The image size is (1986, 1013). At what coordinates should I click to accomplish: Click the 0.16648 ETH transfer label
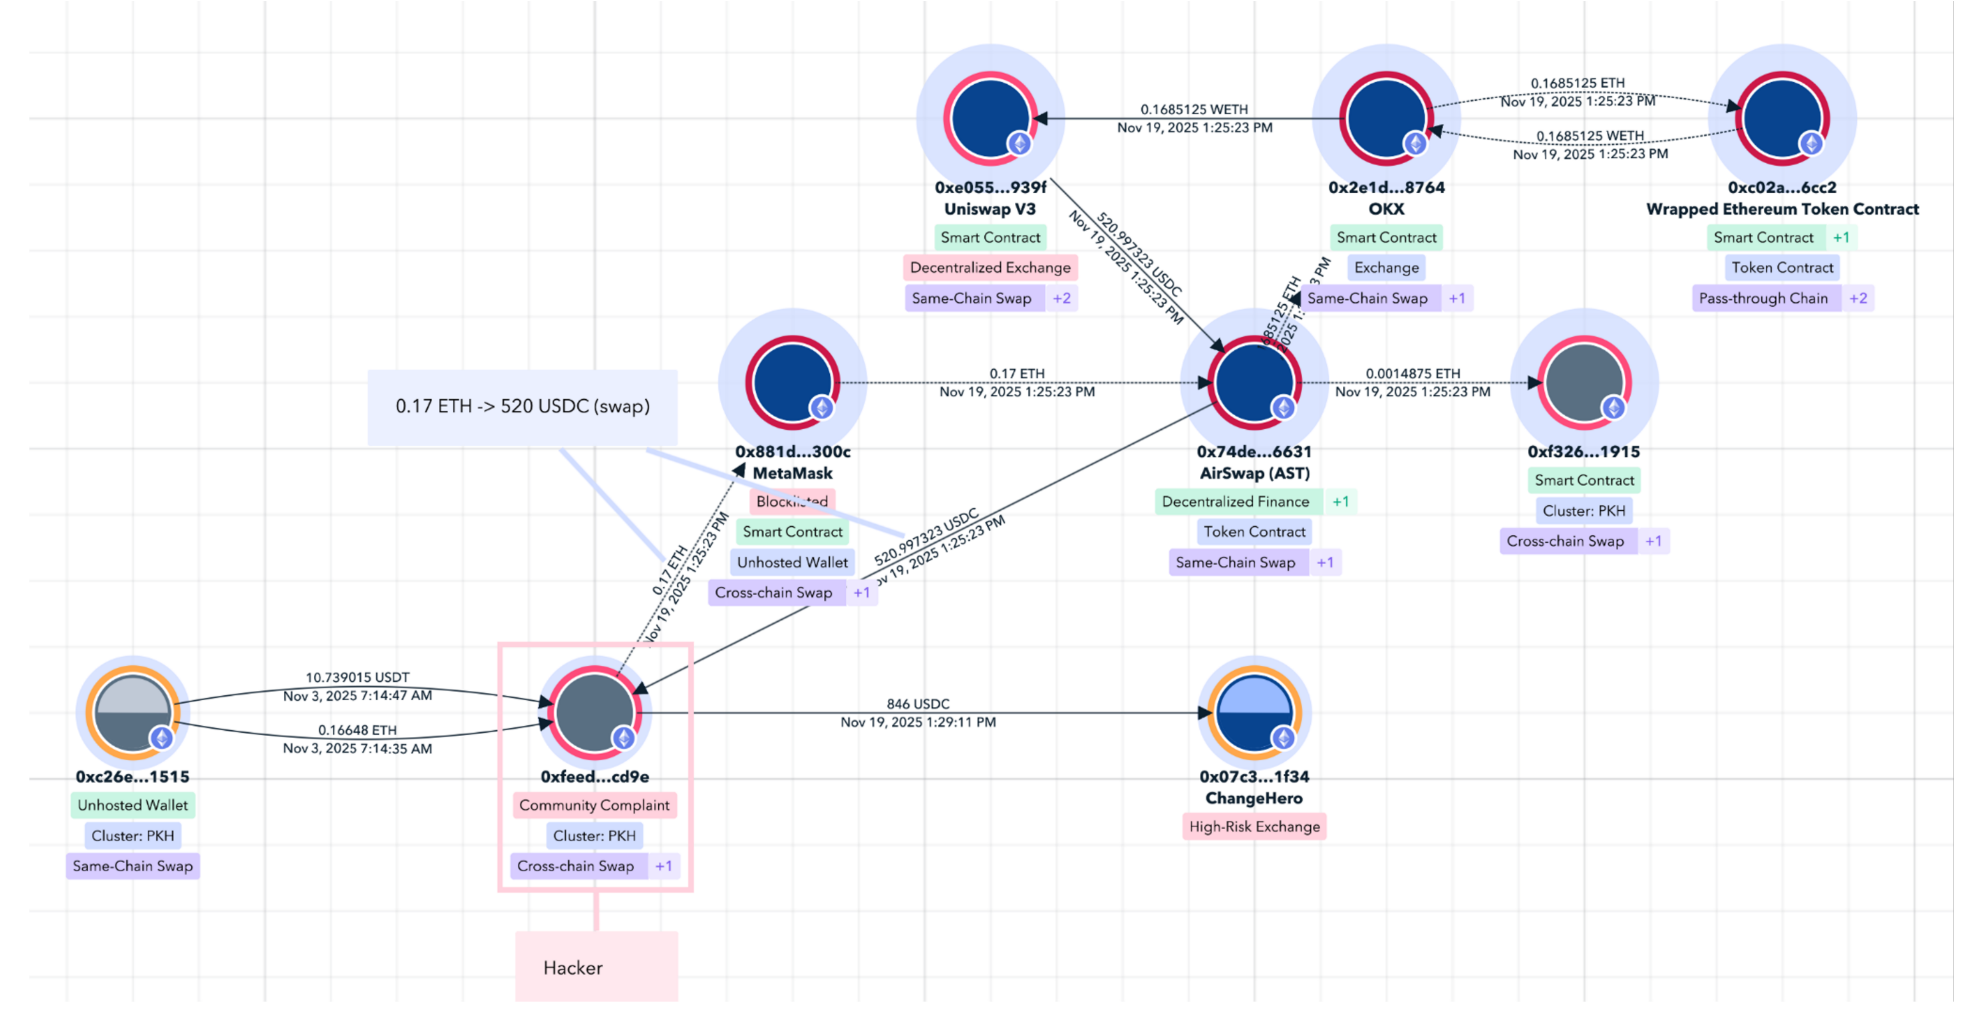point(357,730)
